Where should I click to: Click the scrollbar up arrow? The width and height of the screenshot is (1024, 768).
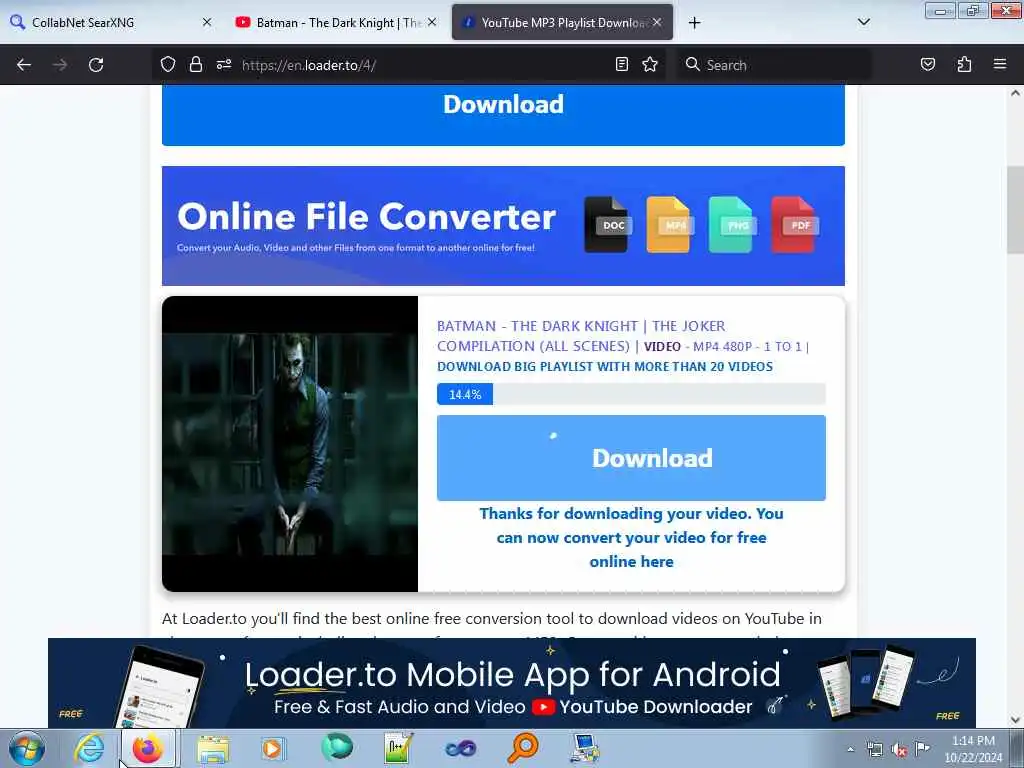tap(1015, 93)
